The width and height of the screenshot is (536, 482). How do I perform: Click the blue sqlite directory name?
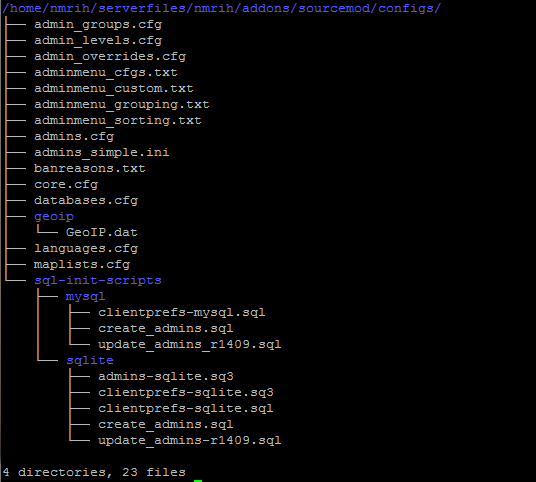pyautogui.click(x=90, y=361)
